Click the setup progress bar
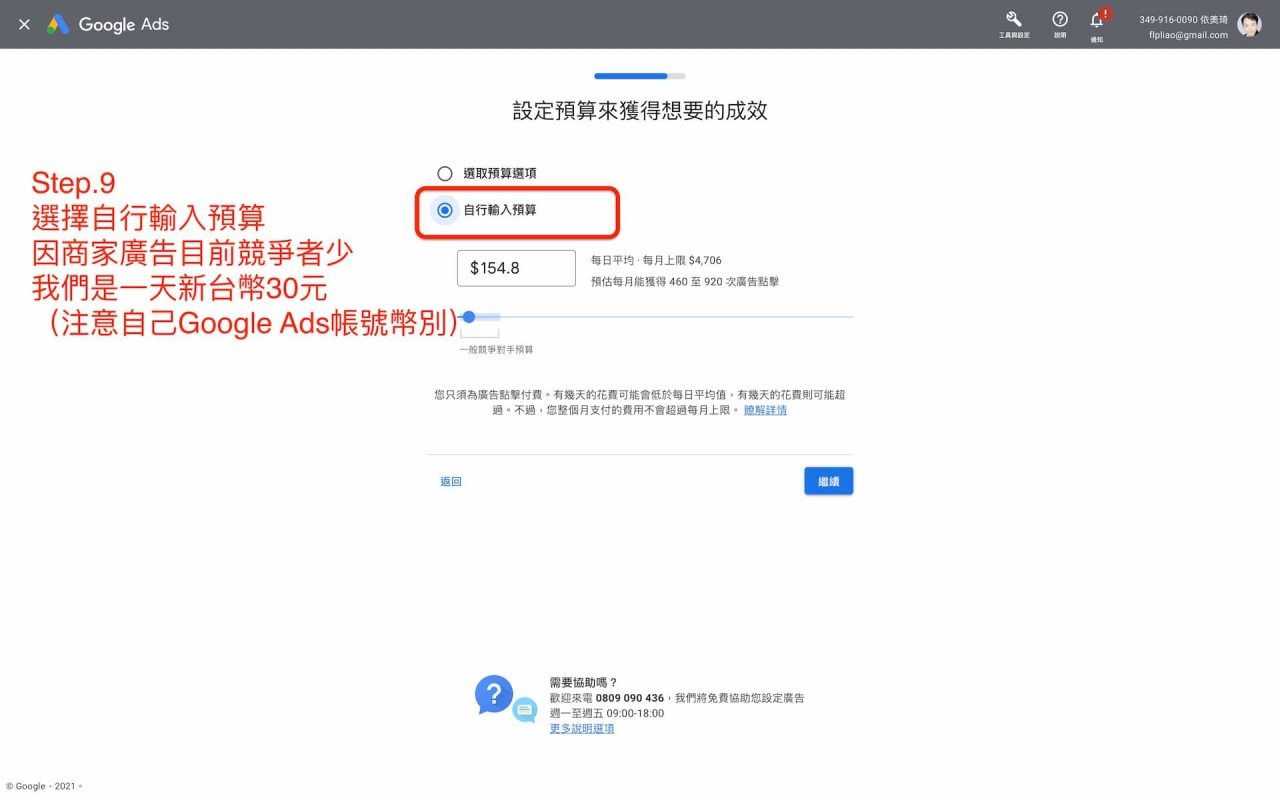The height and width of the screenshot is (800, 1280). [640, 76]
